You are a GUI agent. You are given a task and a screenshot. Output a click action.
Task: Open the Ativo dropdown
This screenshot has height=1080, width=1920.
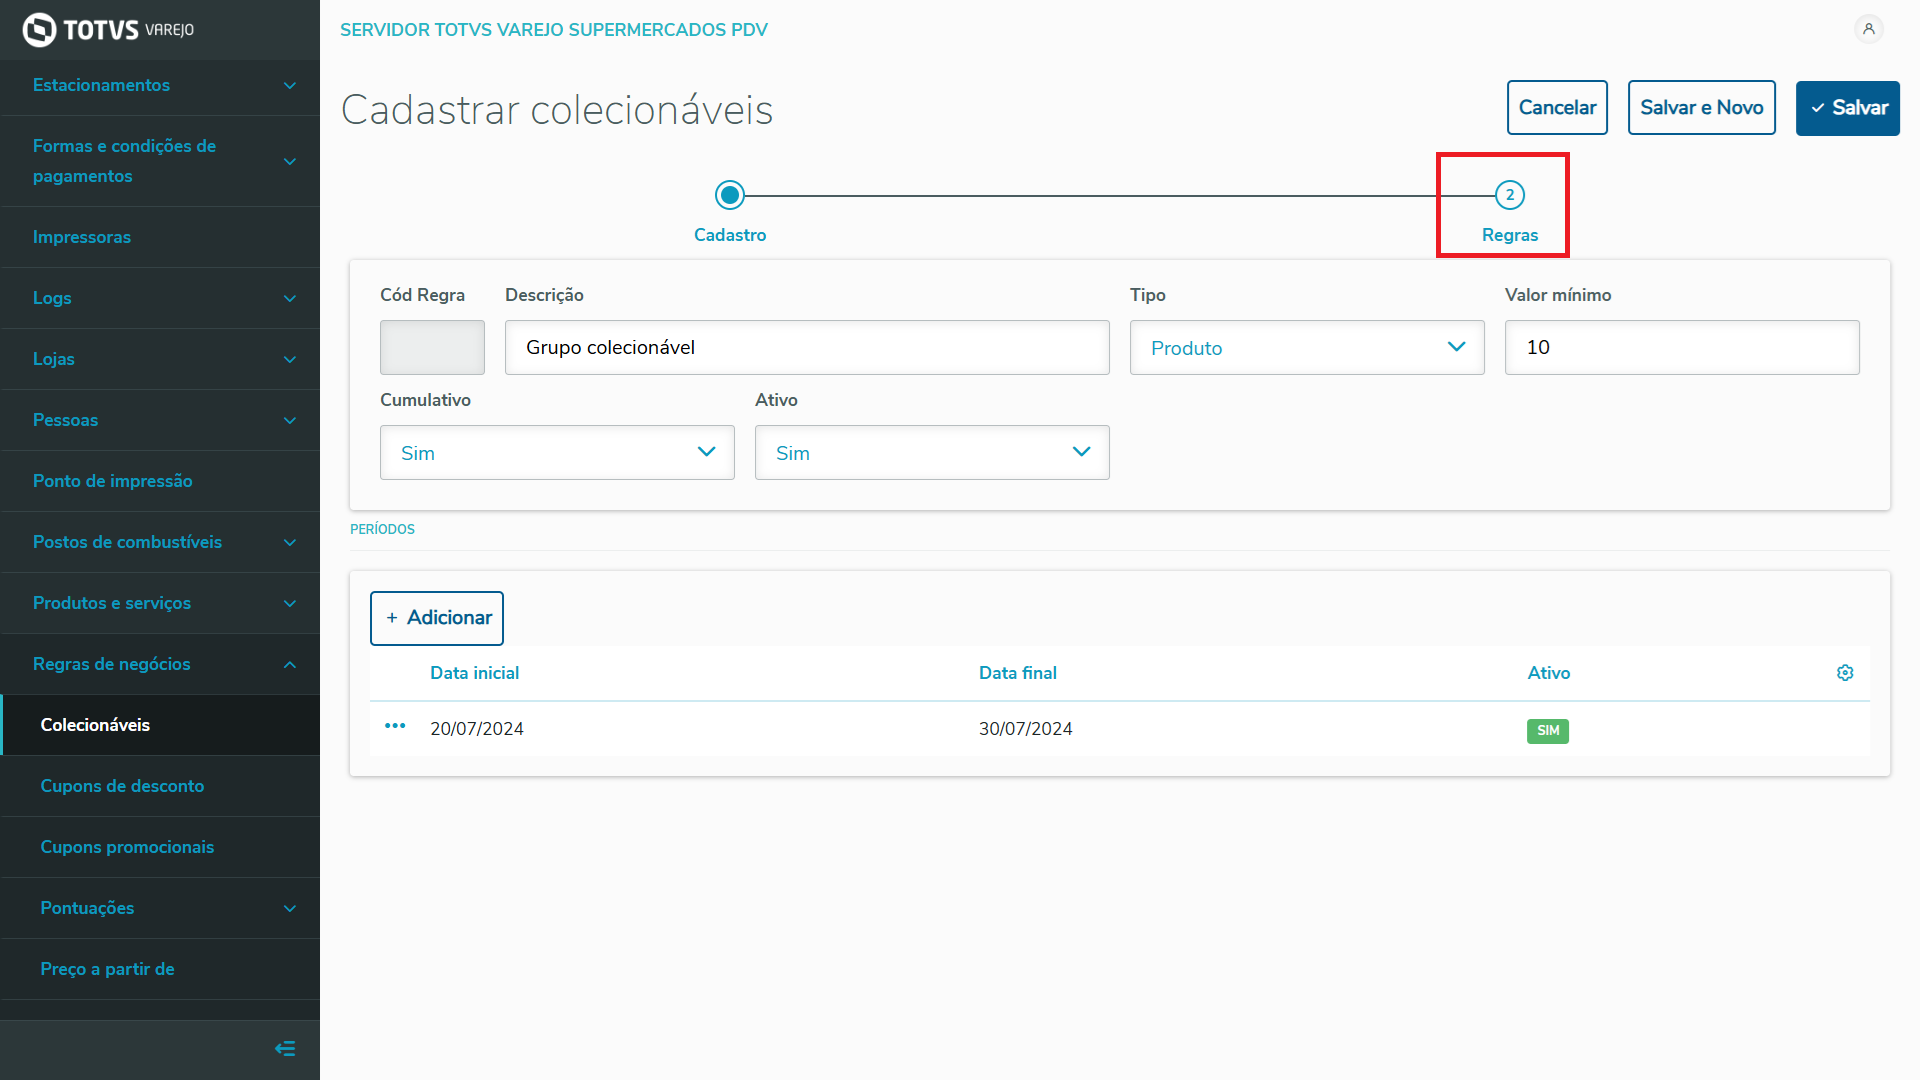click(x=931, y=453)
